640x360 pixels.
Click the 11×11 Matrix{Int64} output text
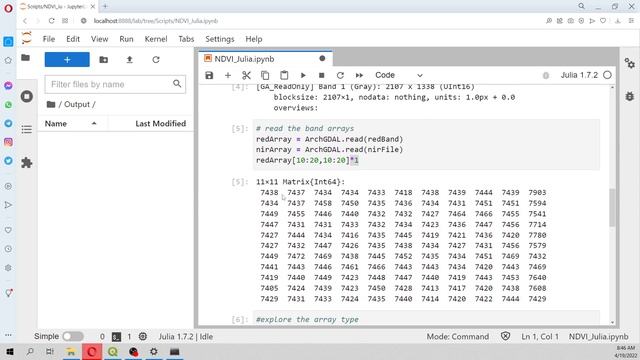coord(300,182)
